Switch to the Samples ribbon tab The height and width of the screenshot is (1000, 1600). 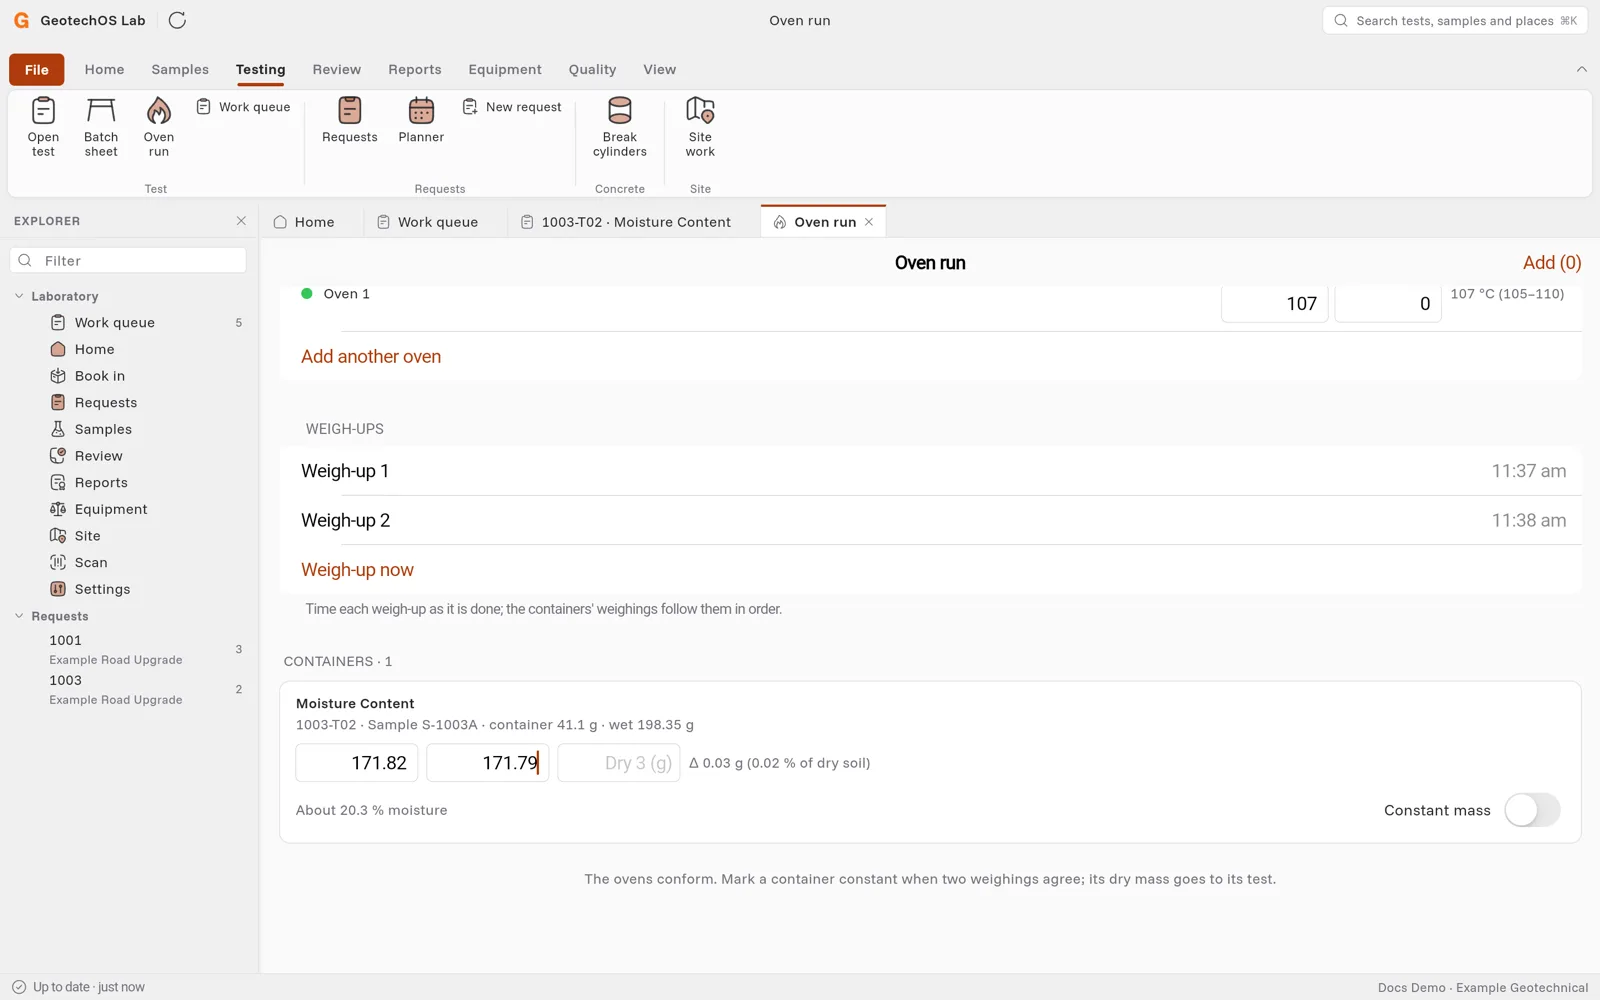180,69
